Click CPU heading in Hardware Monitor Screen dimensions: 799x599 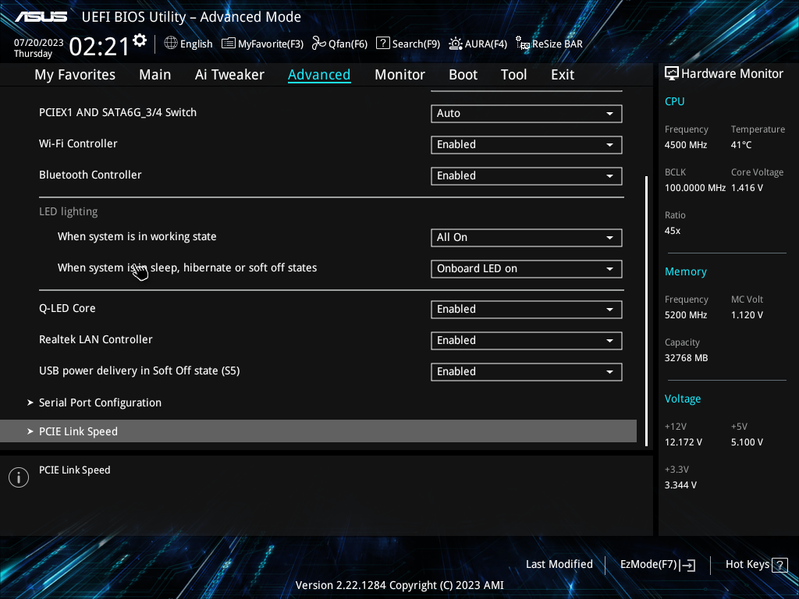pyautogui.click(x=675, y=101)
